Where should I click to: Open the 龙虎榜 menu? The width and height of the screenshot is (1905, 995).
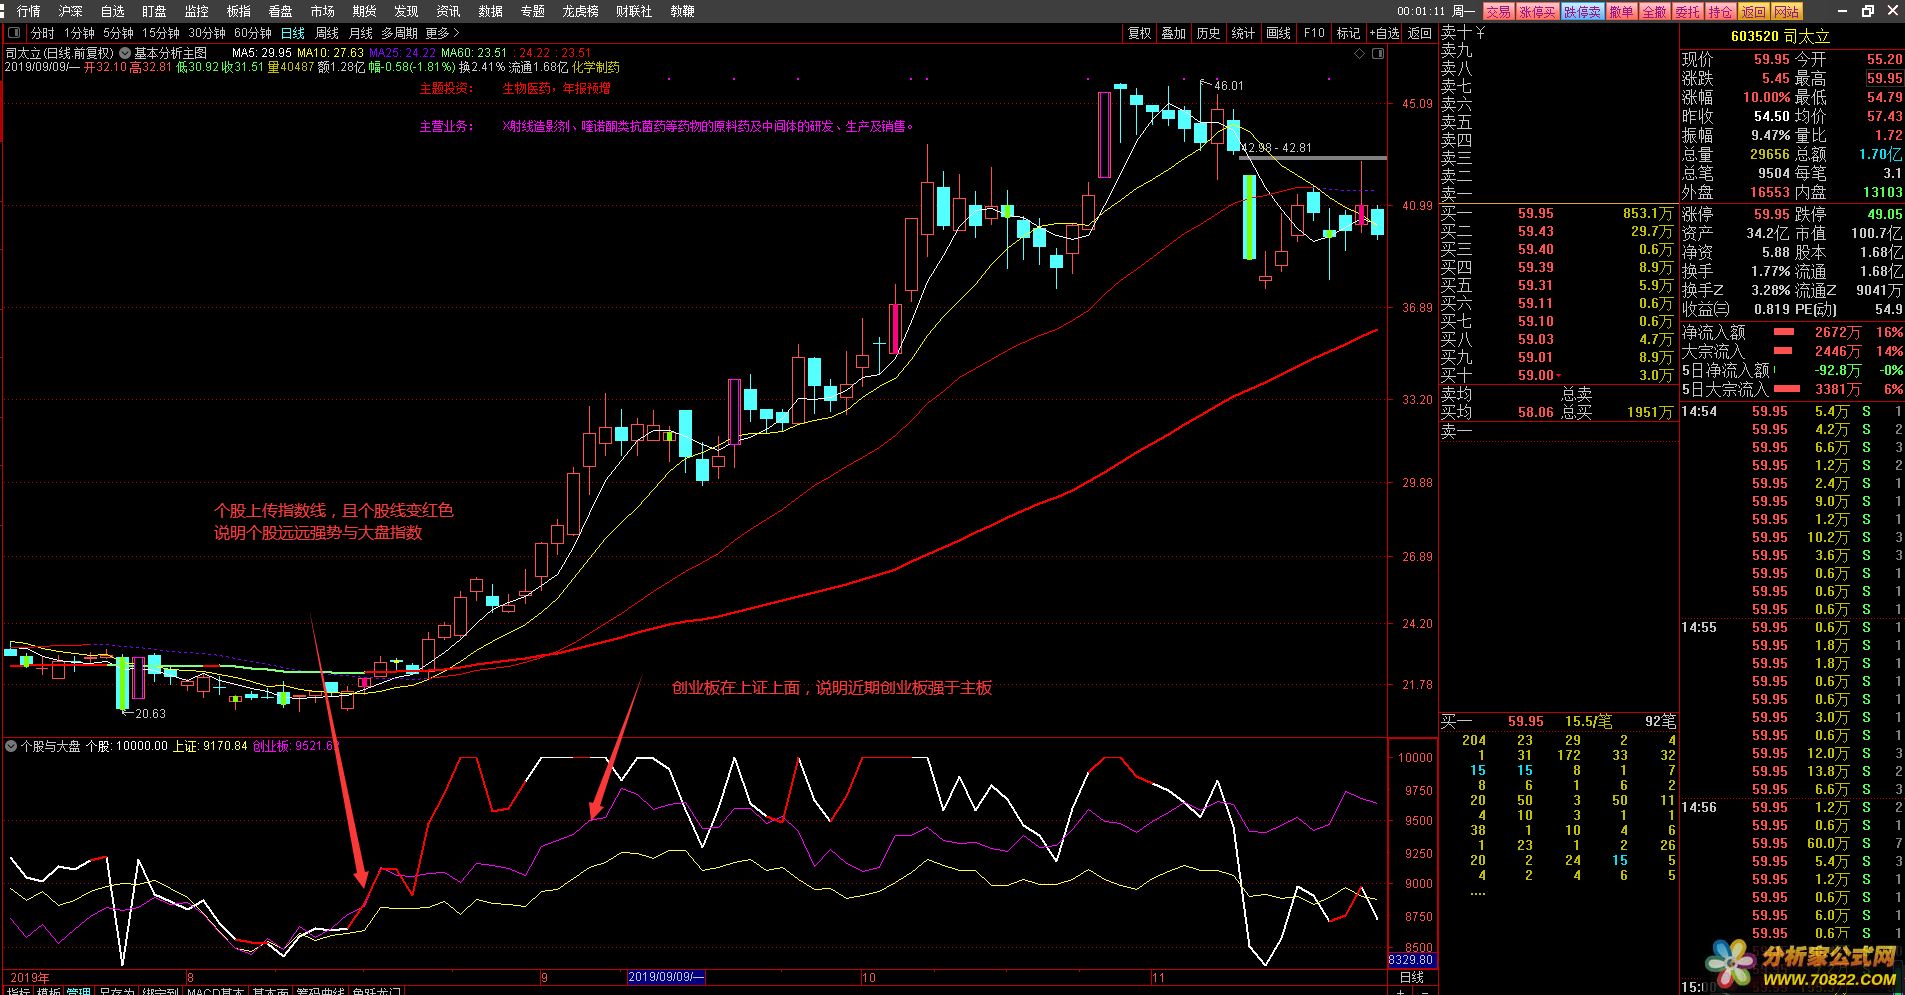580,11
